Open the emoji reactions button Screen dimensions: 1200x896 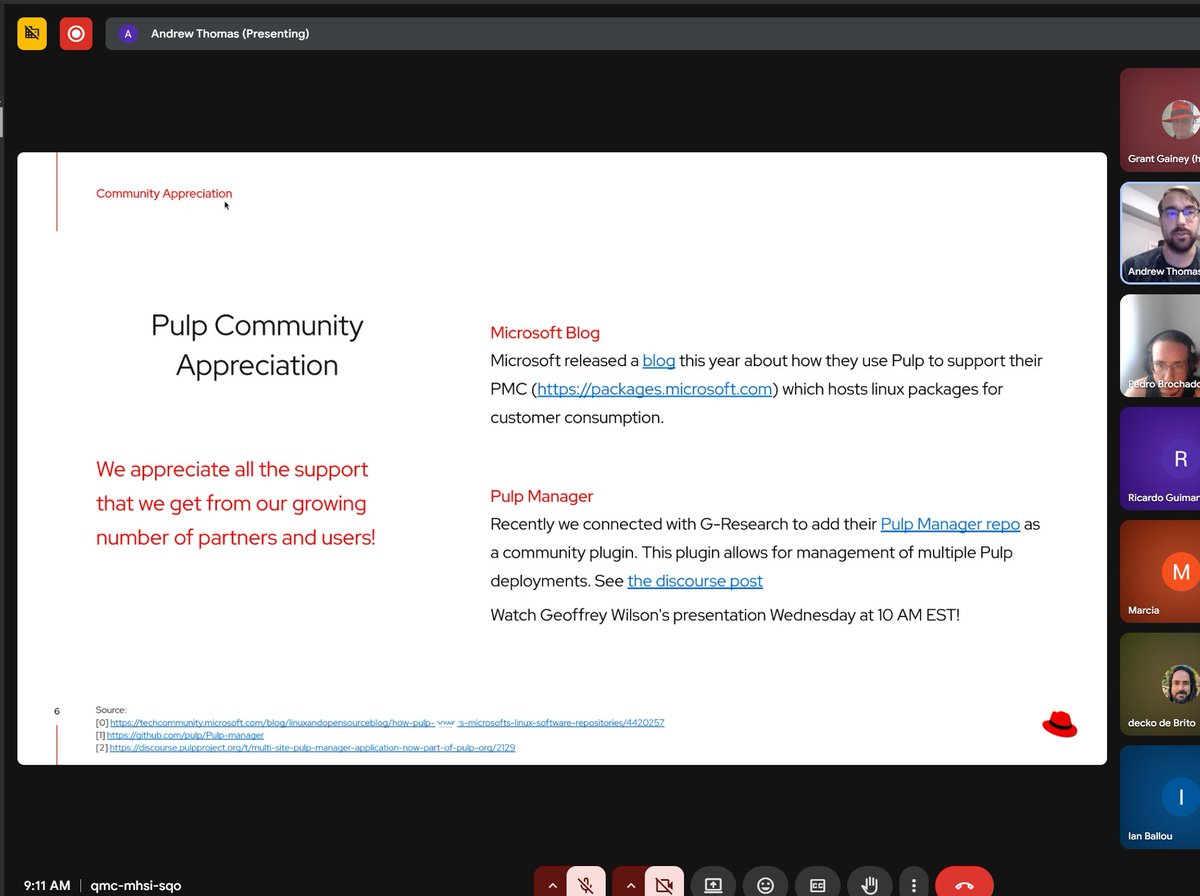[x=765, y=884]
